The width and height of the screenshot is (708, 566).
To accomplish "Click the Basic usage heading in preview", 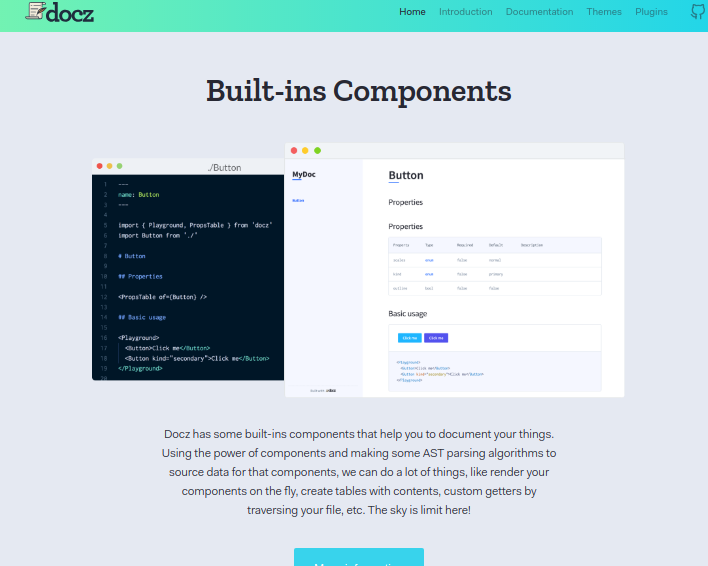I will coord(407,313).
